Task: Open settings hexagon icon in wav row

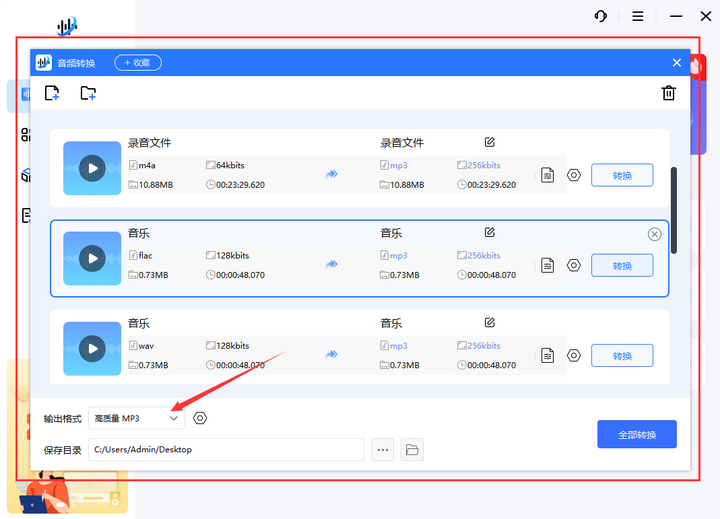Action: (x=574, y=355)
